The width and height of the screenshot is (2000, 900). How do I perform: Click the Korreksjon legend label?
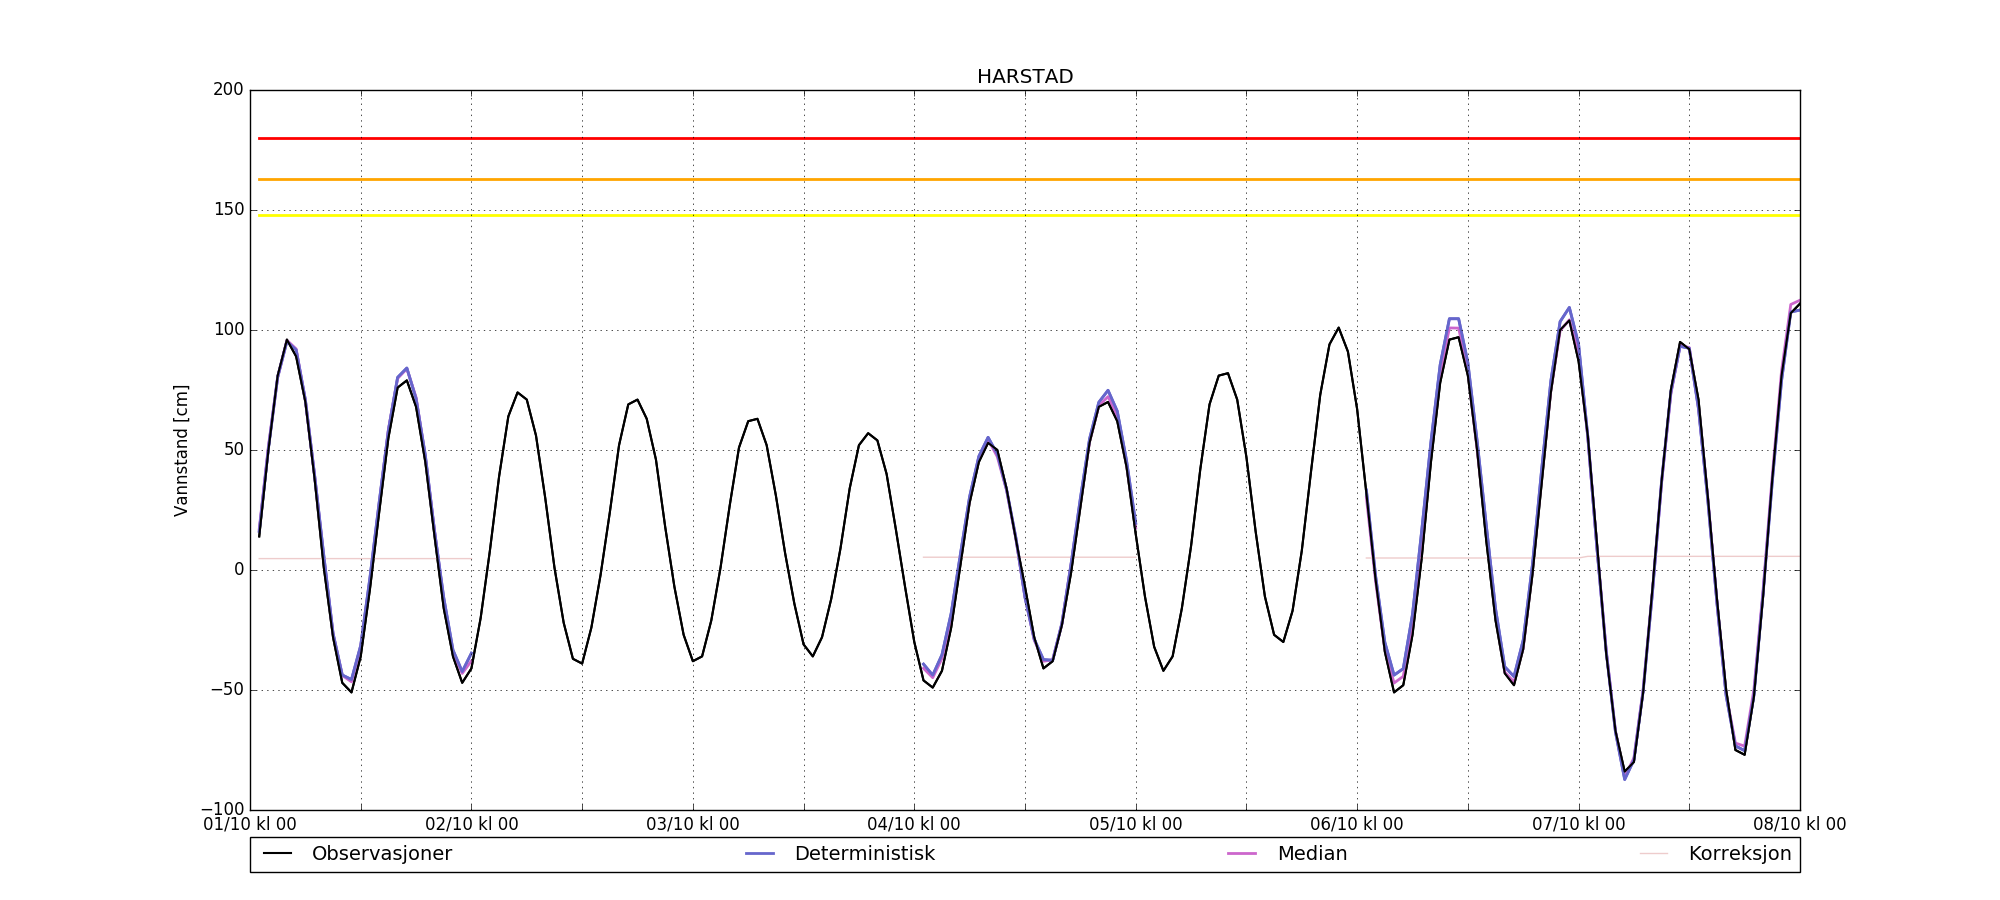pyautogui.click(x=1739, y=854)
